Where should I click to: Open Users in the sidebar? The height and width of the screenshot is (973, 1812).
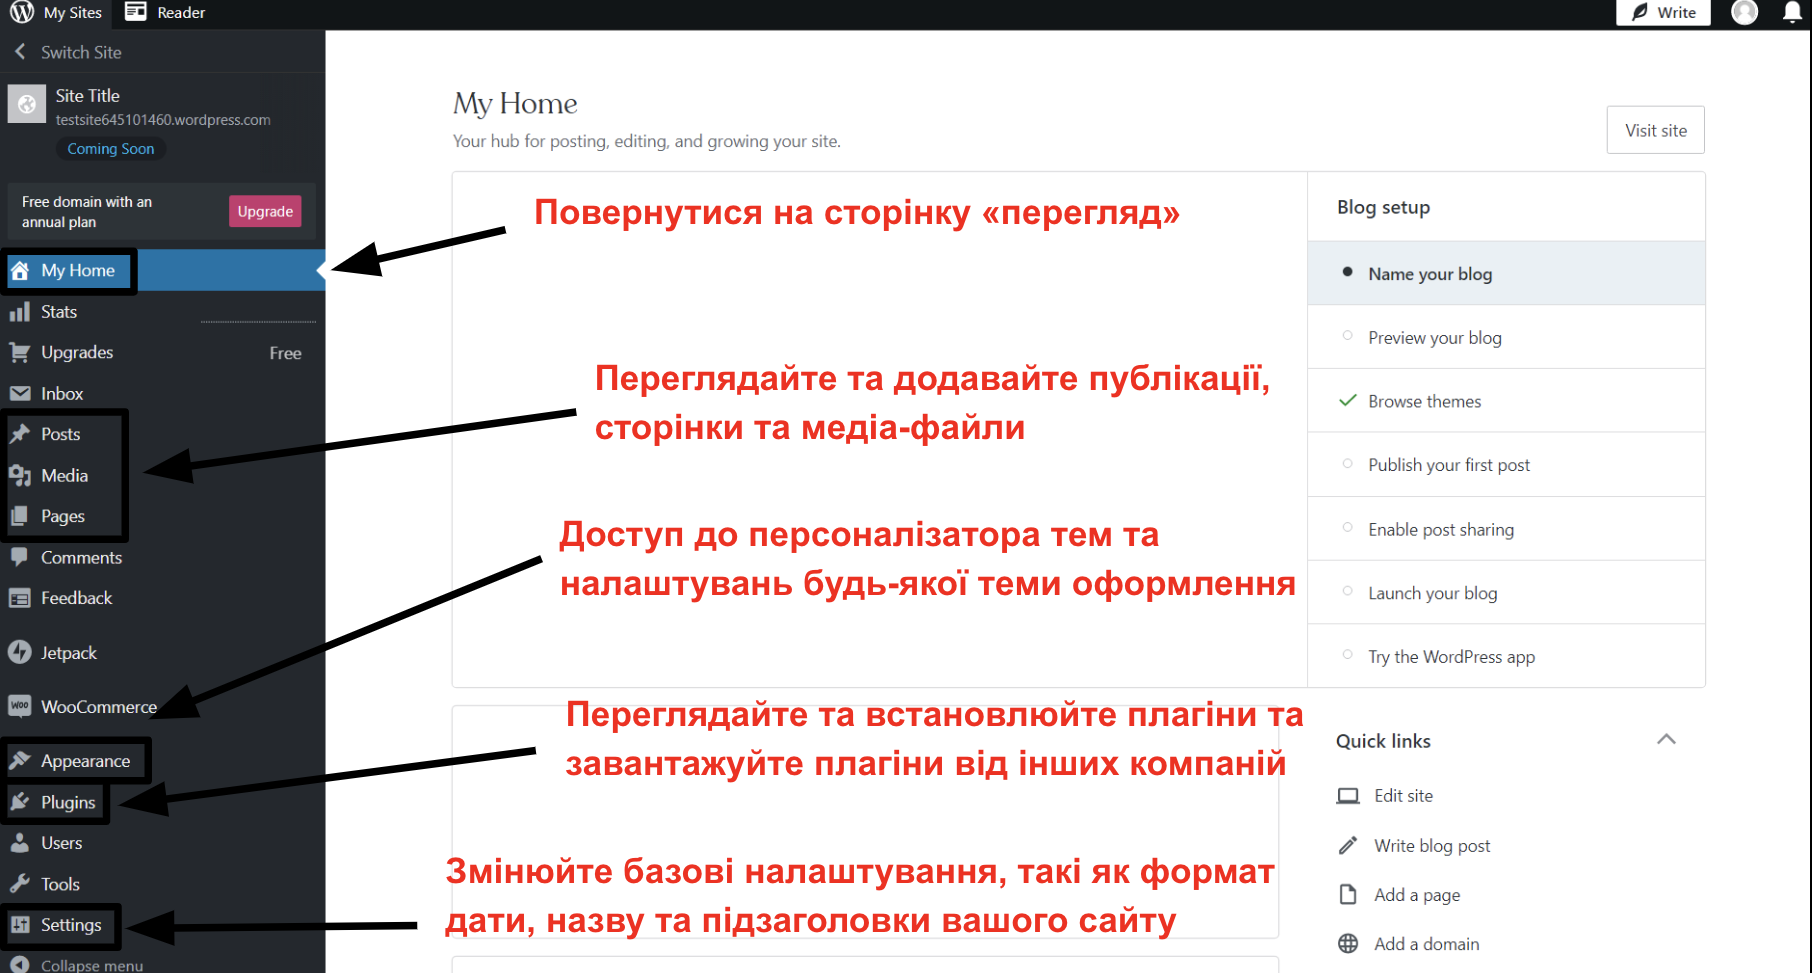click(61, 843)
